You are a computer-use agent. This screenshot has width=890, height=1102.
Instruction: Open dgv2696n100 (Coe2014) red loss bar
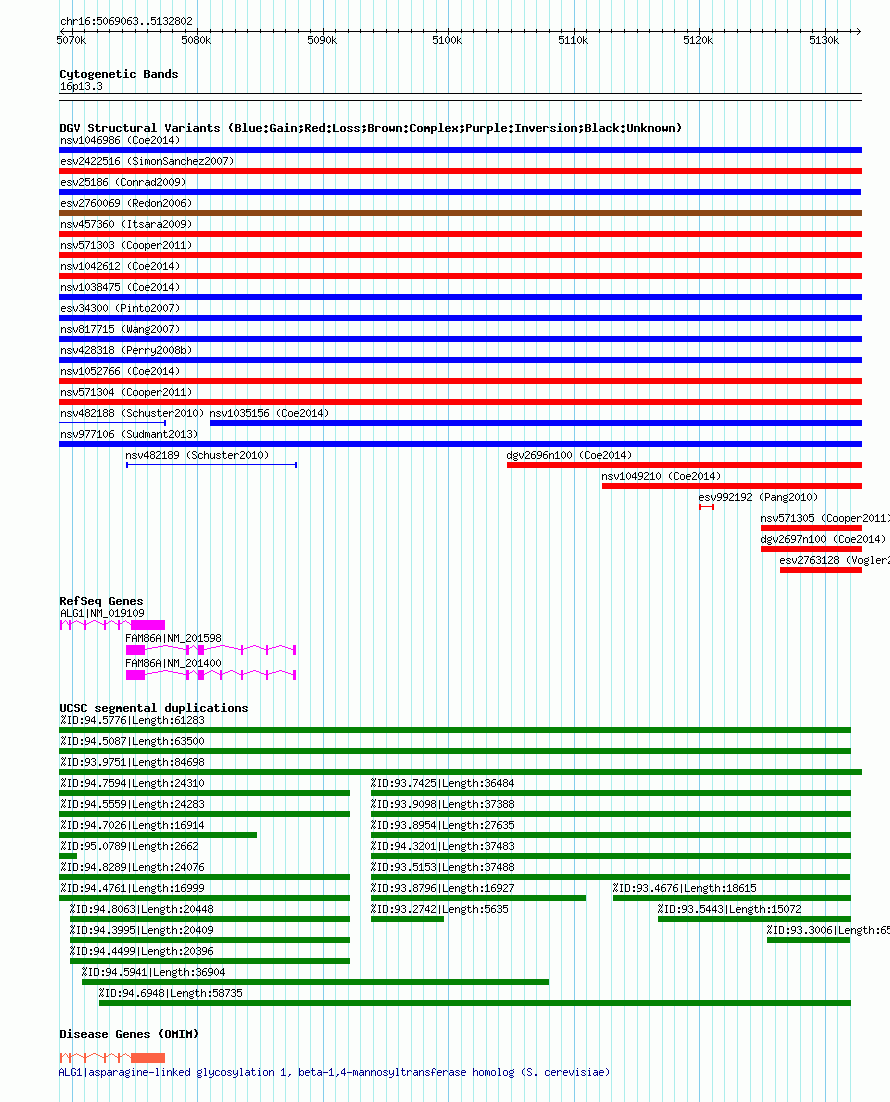tap(684, 465)
